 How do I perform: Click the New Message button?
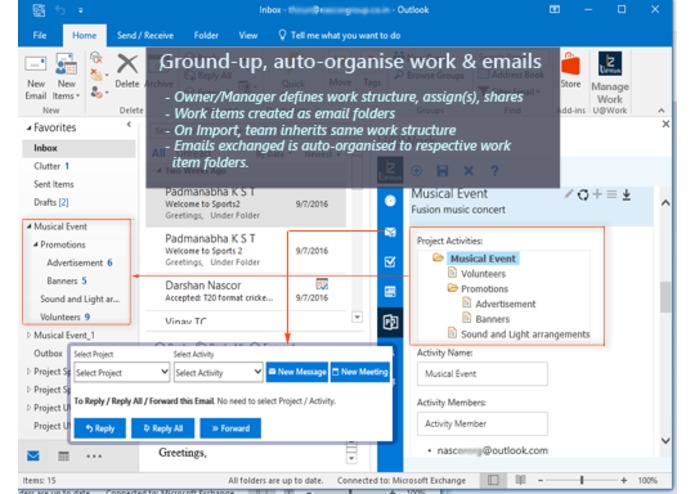pos(297,372)
